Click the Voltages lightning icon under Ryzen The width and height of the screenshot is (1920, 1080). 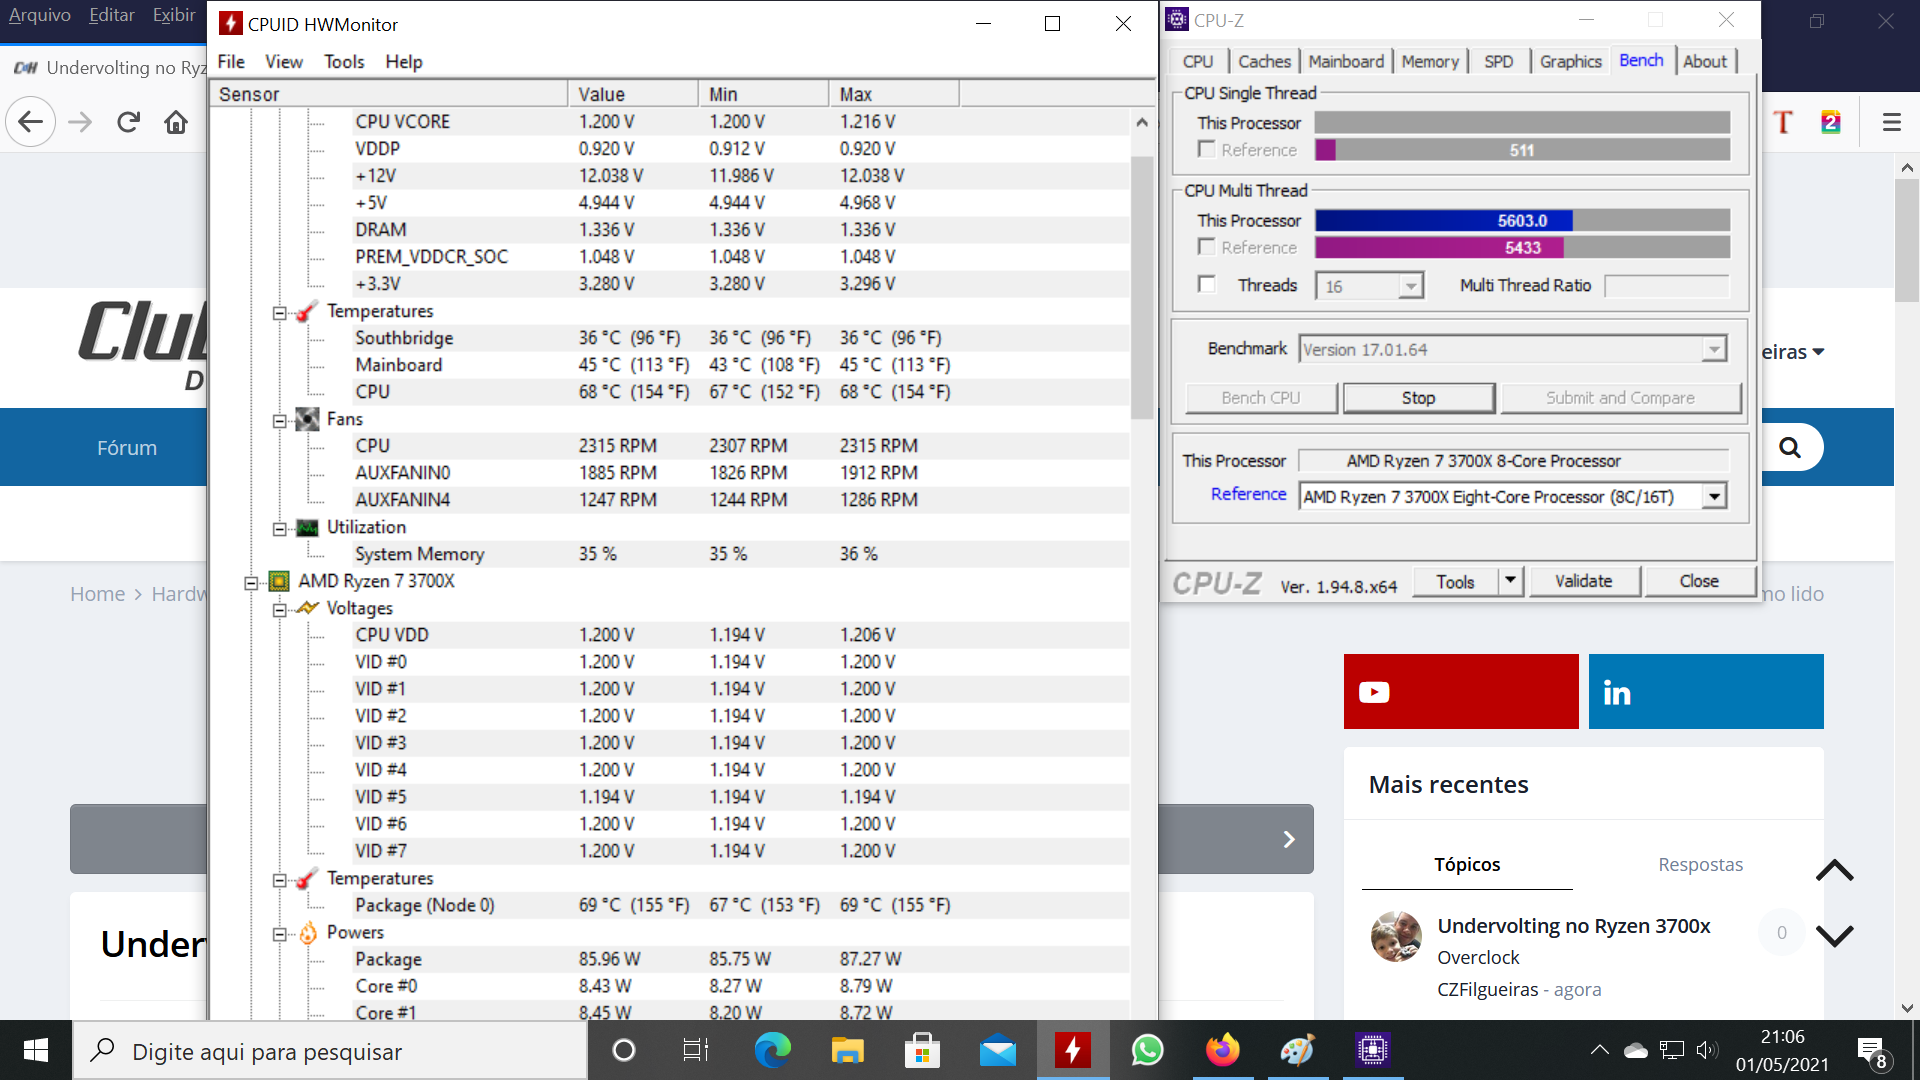point(308,608)
